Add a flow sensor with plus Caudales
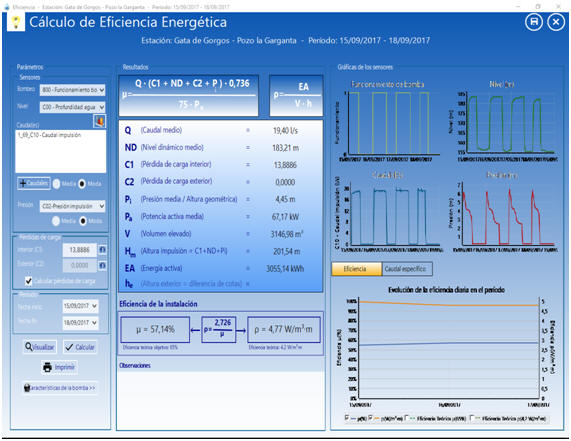 click(34, 183)
